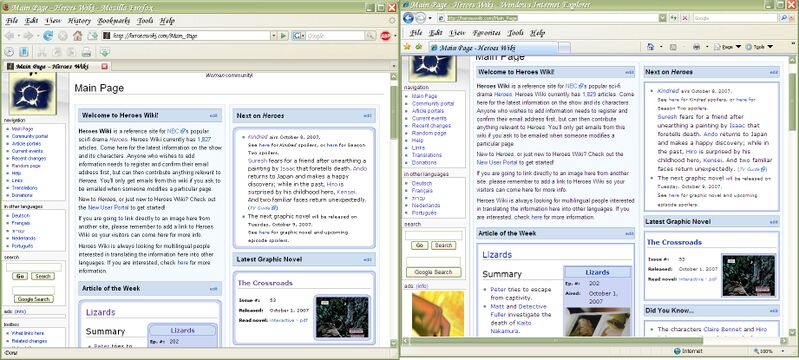Click Firefox's green Go arrow beside the address bar
Viewport: 799px width, 360px height.
(284, 36)
